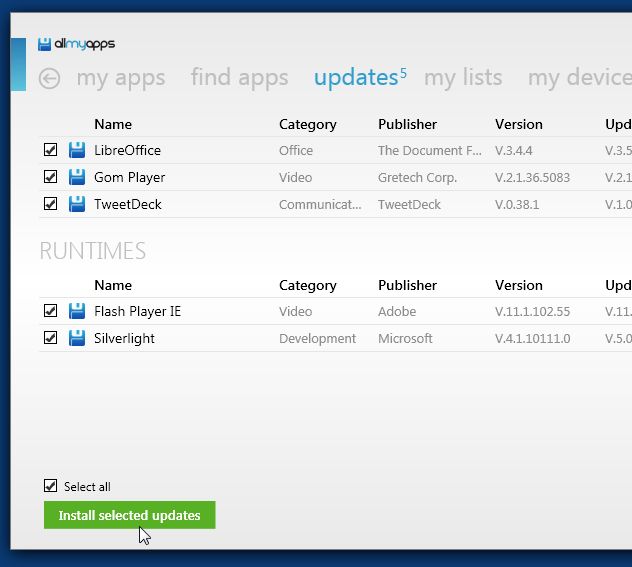Click the apps Publisher column header
The image size is (632, 567).
(x=407, y=125)
